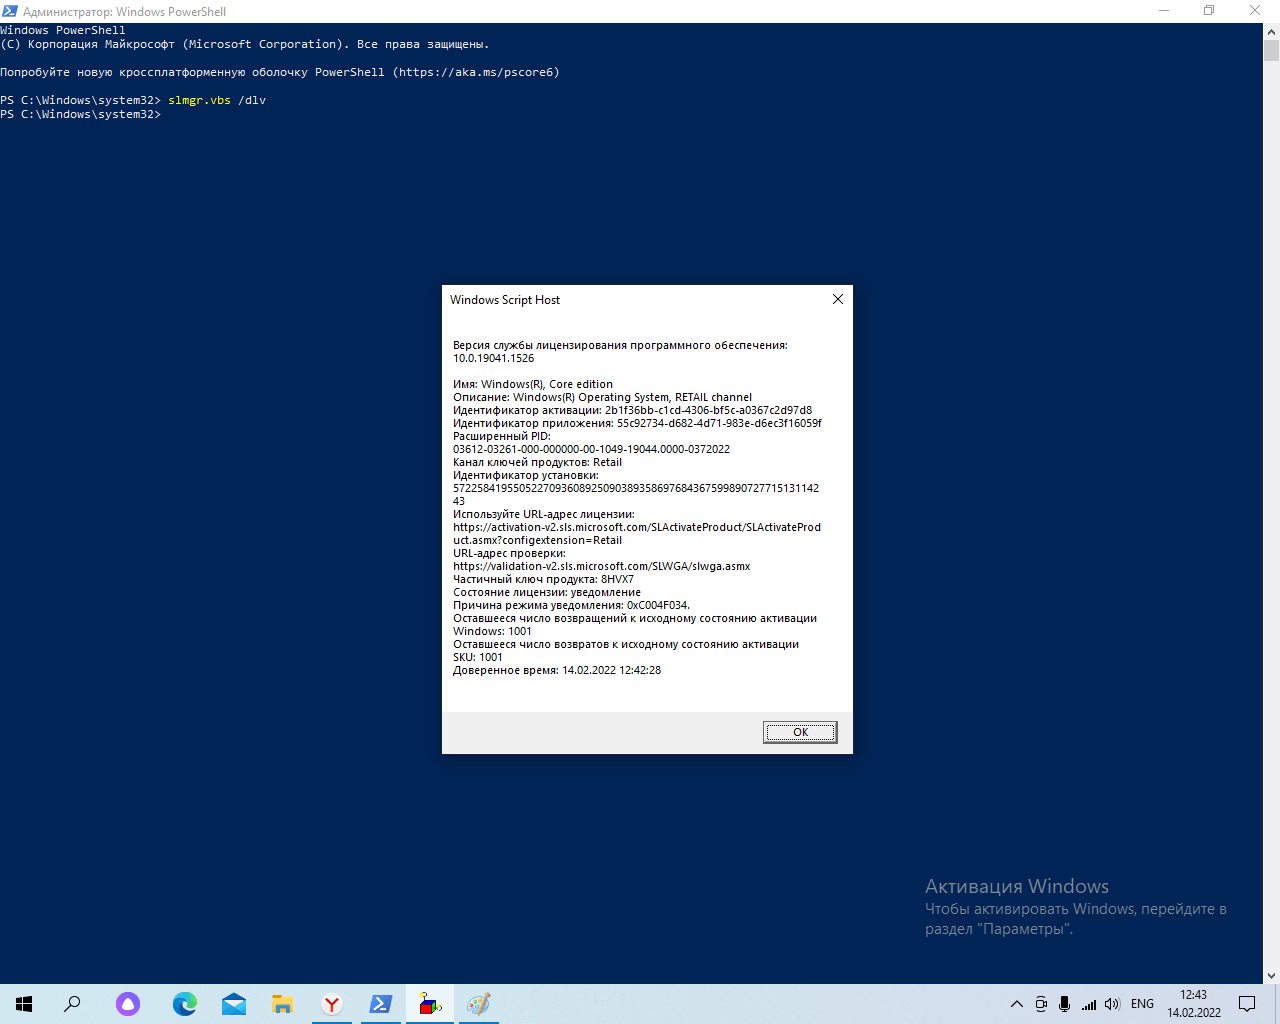
Task: Open Yandex Browser from taskbar
Action: [332, 1004]
